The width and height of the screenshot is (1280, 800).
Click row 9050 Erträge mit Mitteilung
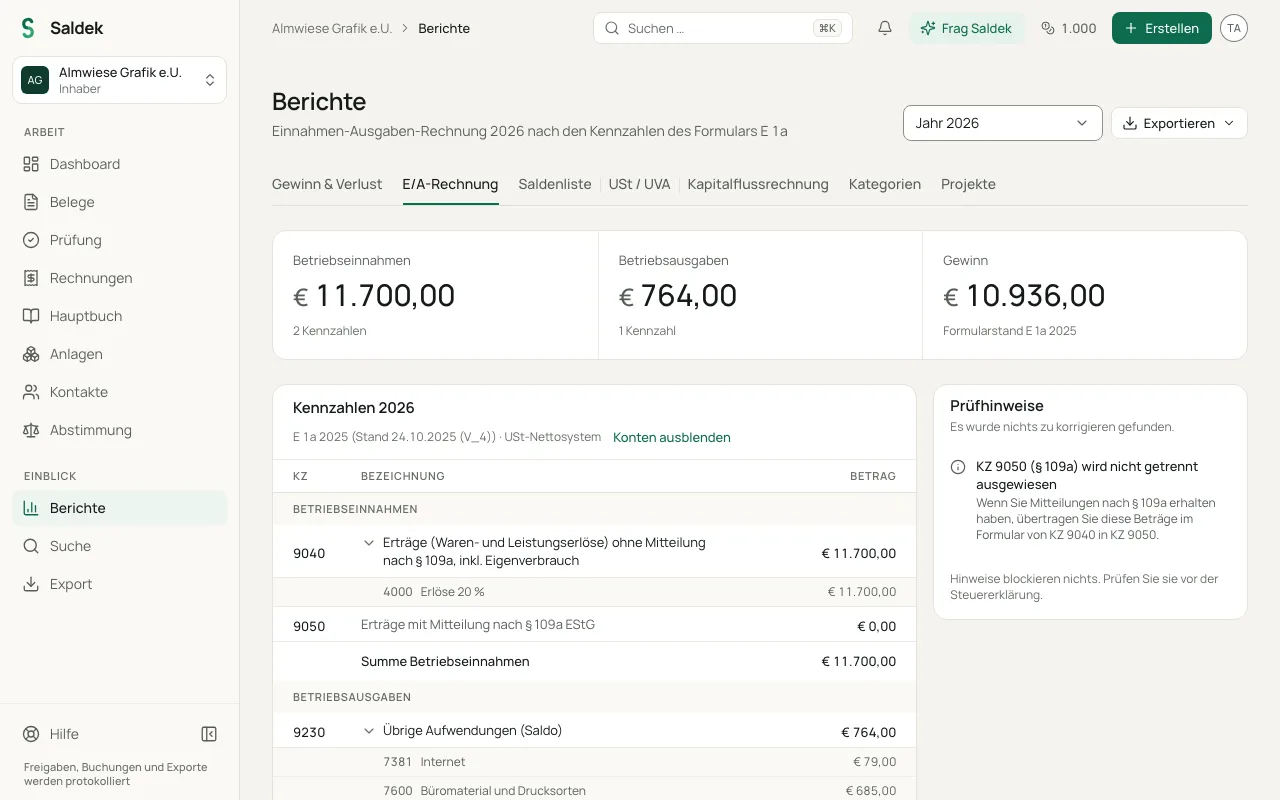pyautogui.click(x=594, y=625)
